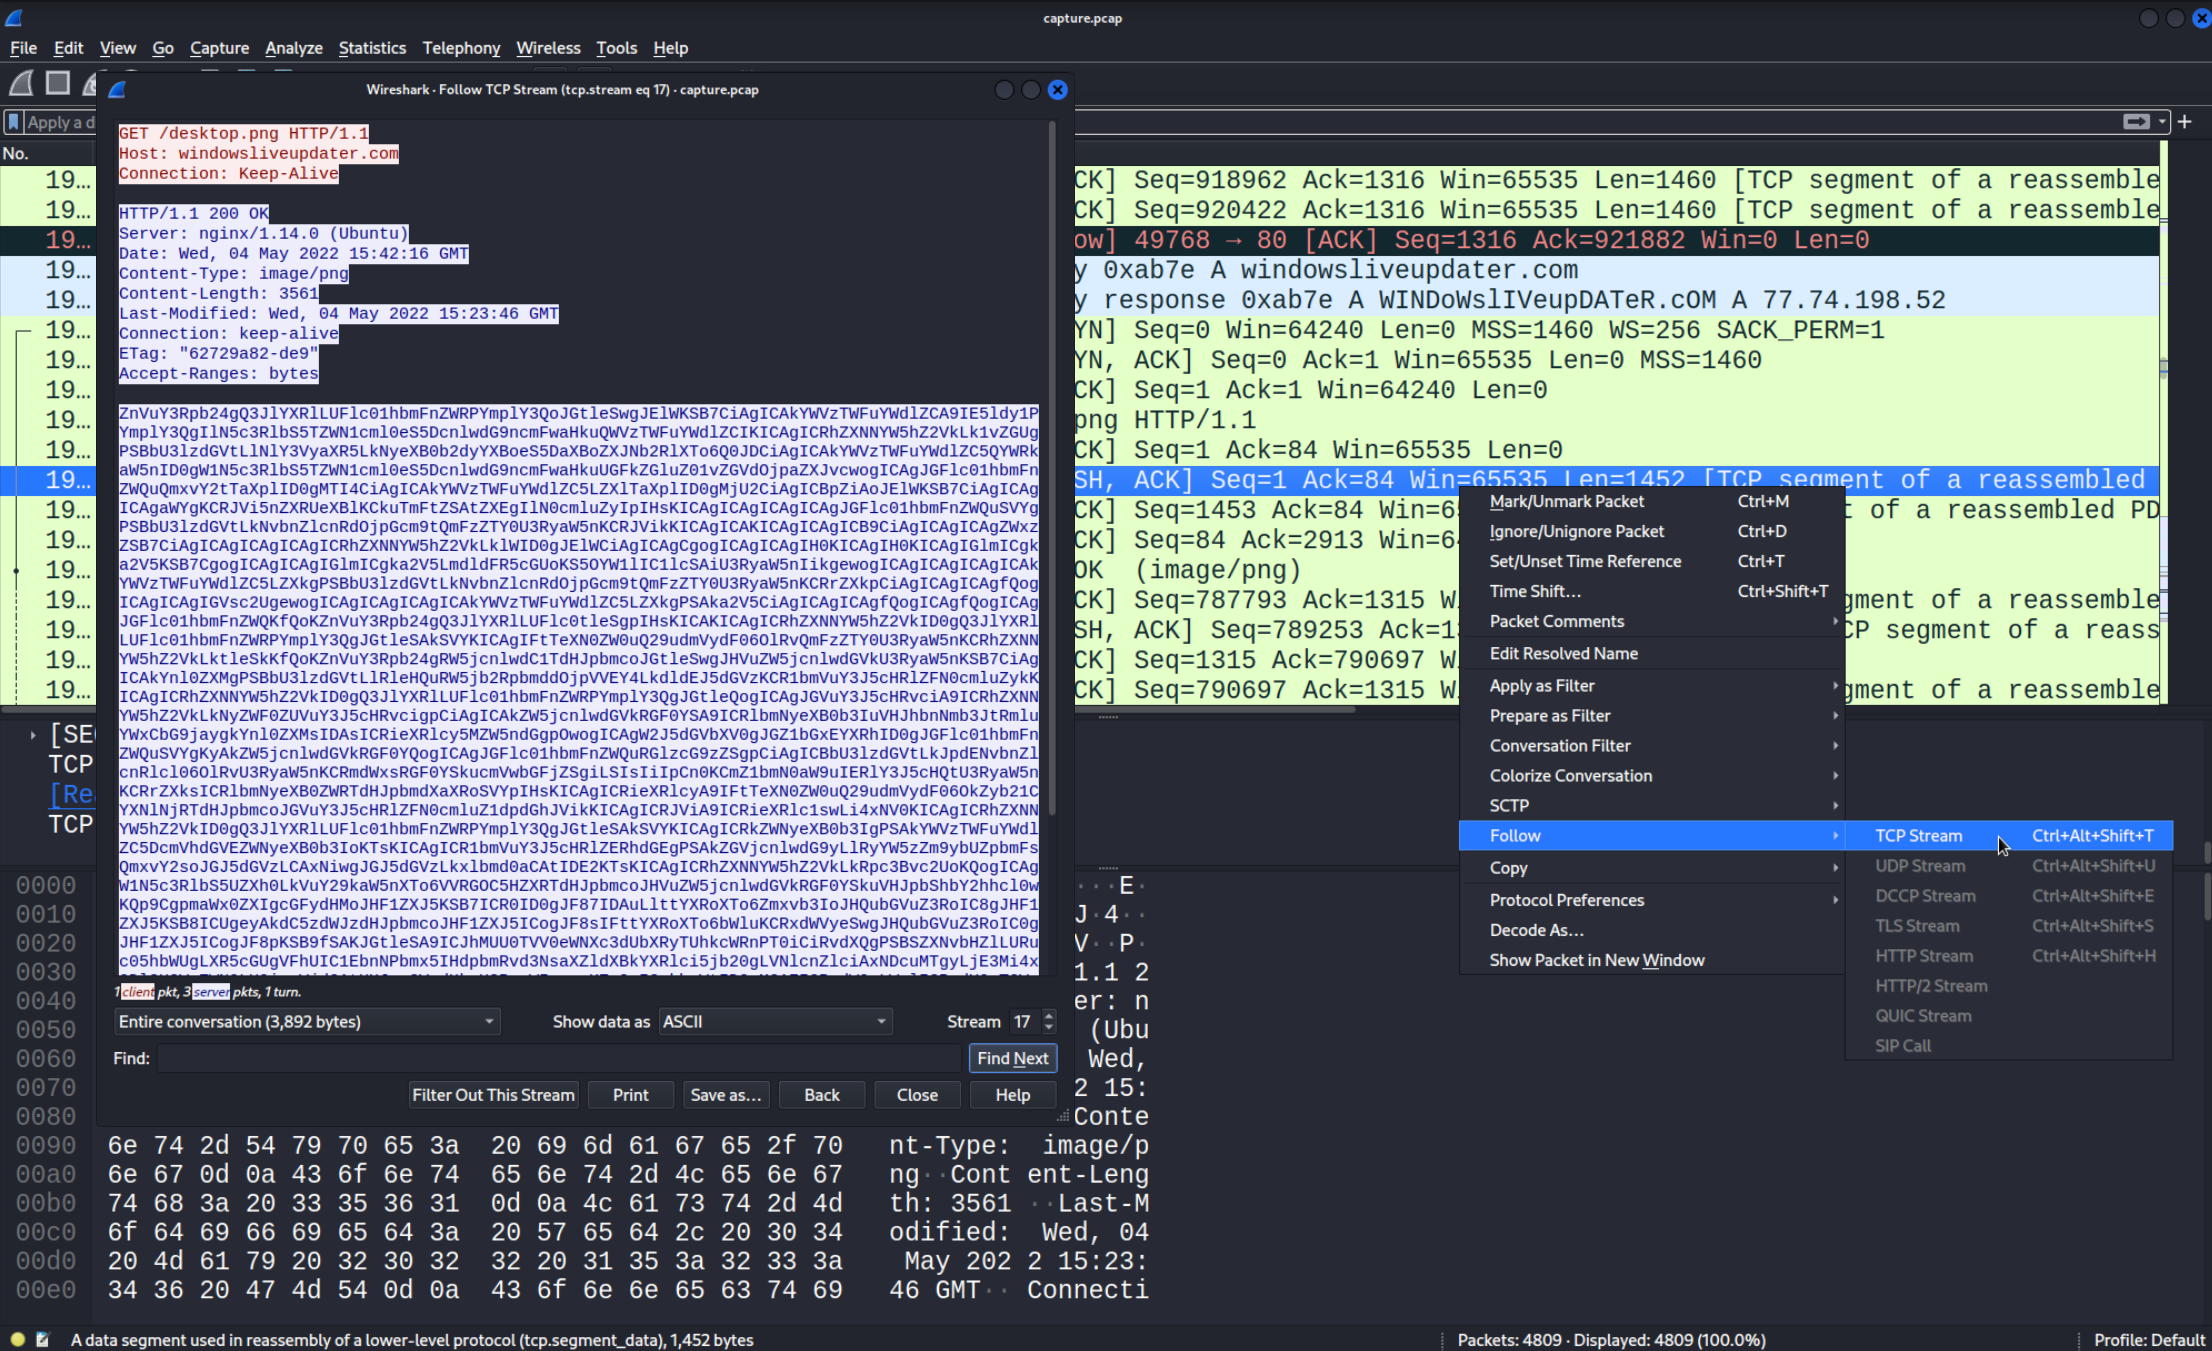
Task: Increment the Stream number stepper
Action: (1049, 1015)
